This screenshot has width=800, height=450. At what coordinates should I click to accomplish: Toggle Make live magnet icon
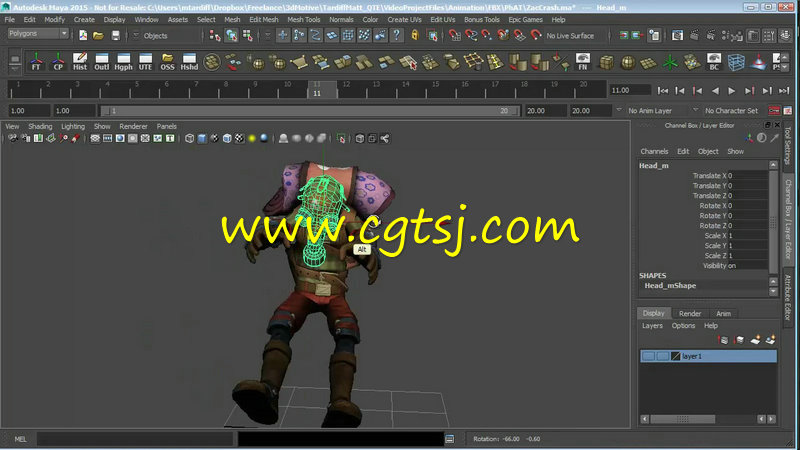[x=536, y=35]
